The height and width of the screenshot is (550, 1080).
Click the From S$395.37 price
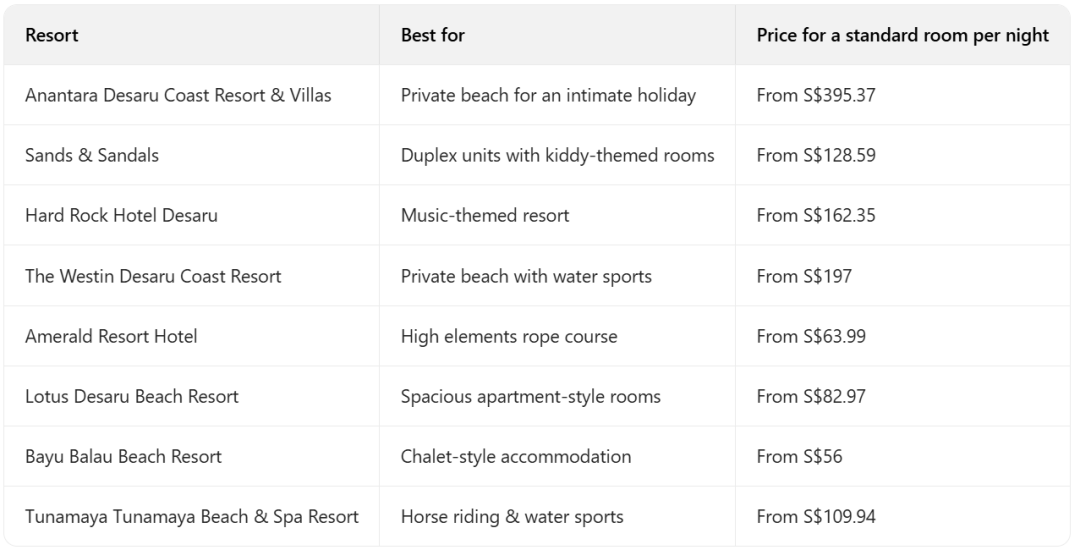click(x=816, y=96)
